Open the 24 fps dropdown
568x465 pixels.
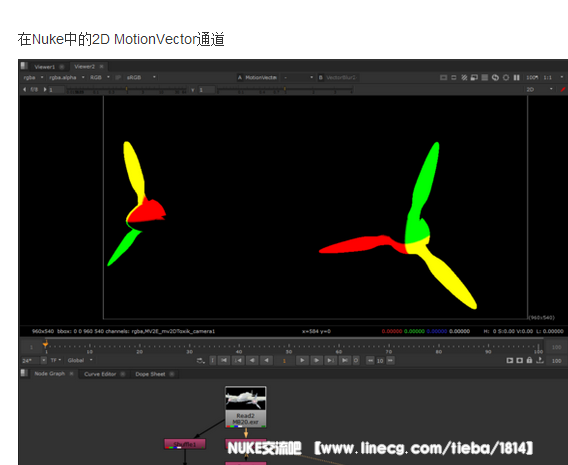click(34, 361)
